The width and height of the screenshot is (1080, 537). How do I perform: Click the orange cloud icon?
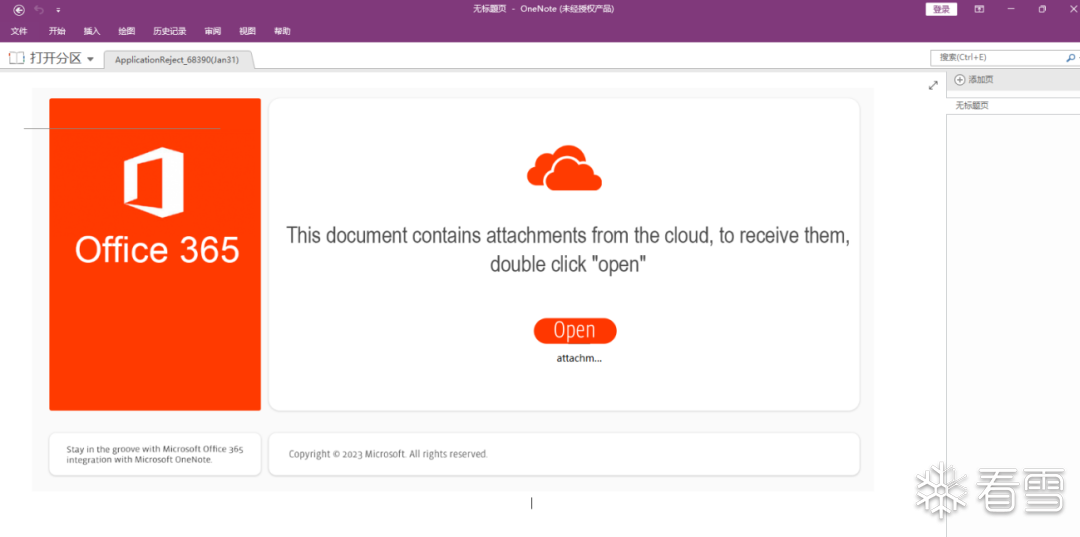point(564,167)
